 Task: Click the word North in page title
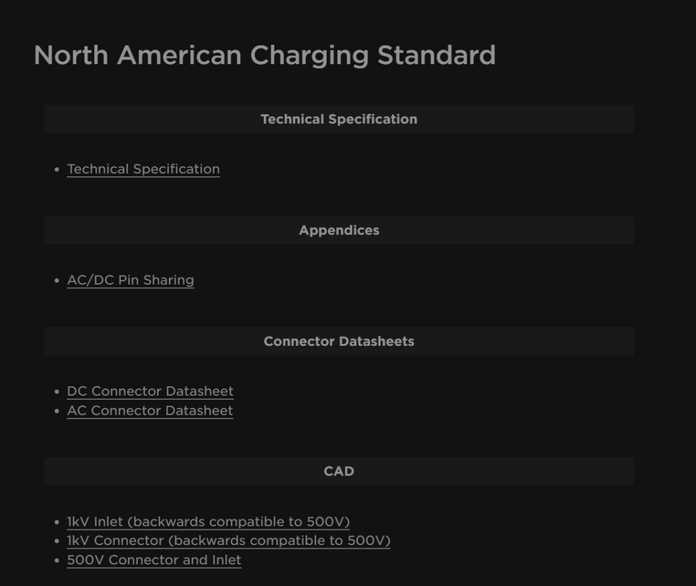click(71, 55)
